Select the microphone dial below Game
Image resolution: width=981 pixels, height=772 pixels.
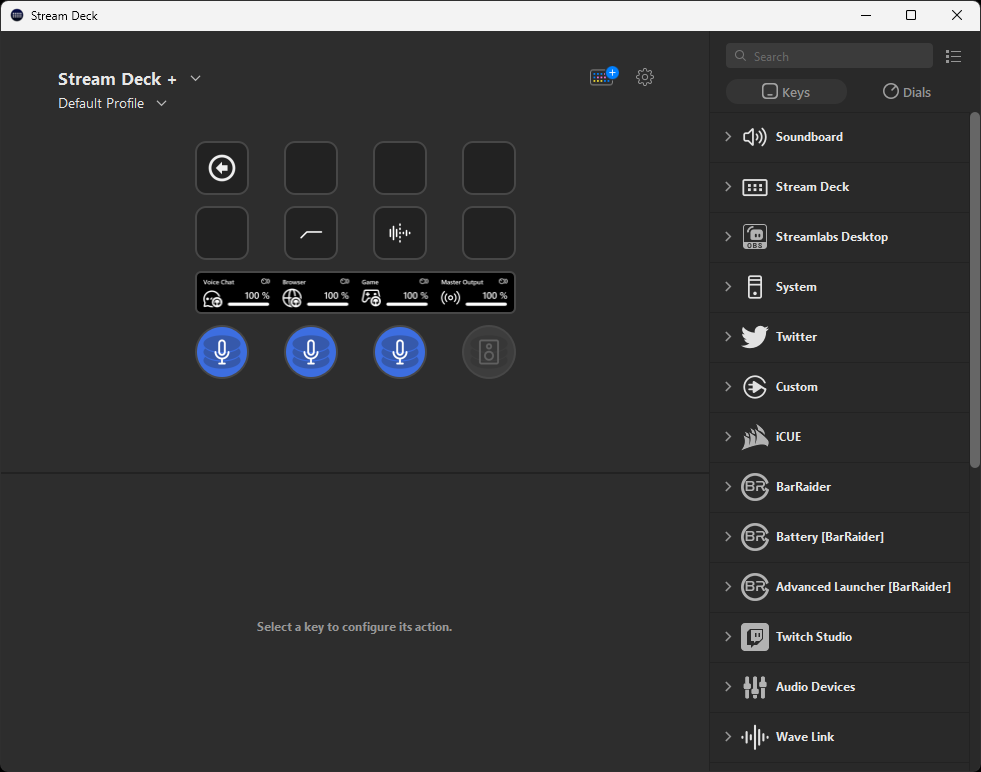pos(400,352)
